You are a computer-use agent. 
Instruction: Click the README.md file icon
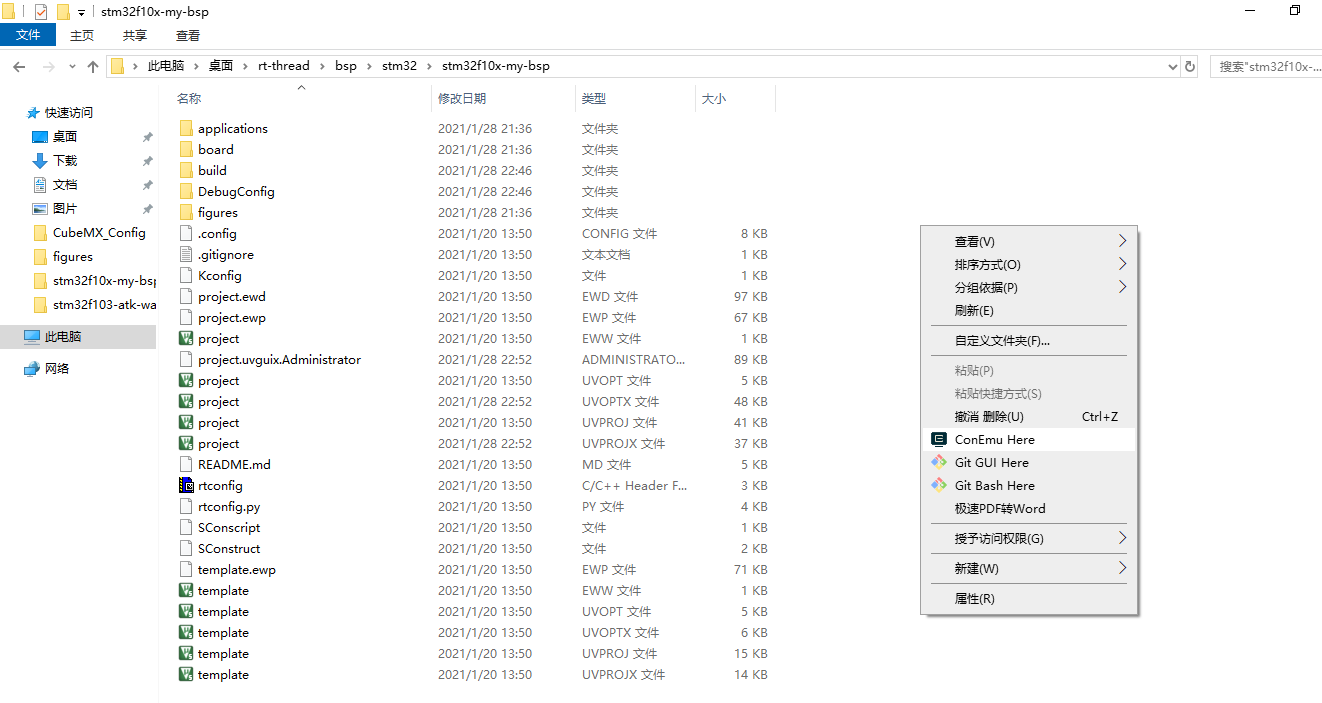(x=185, y=464)
